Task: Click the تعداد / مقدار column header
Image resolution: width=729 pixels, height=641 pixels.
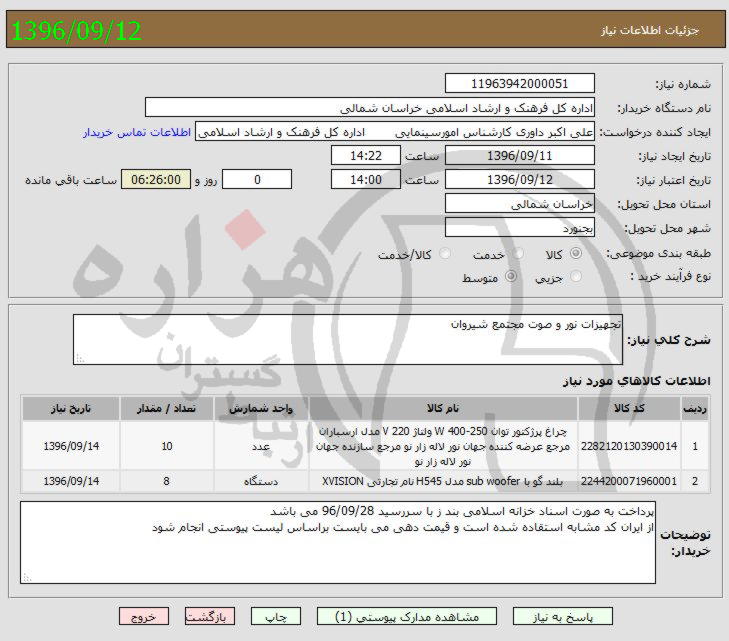Action: tap(166, 409)
